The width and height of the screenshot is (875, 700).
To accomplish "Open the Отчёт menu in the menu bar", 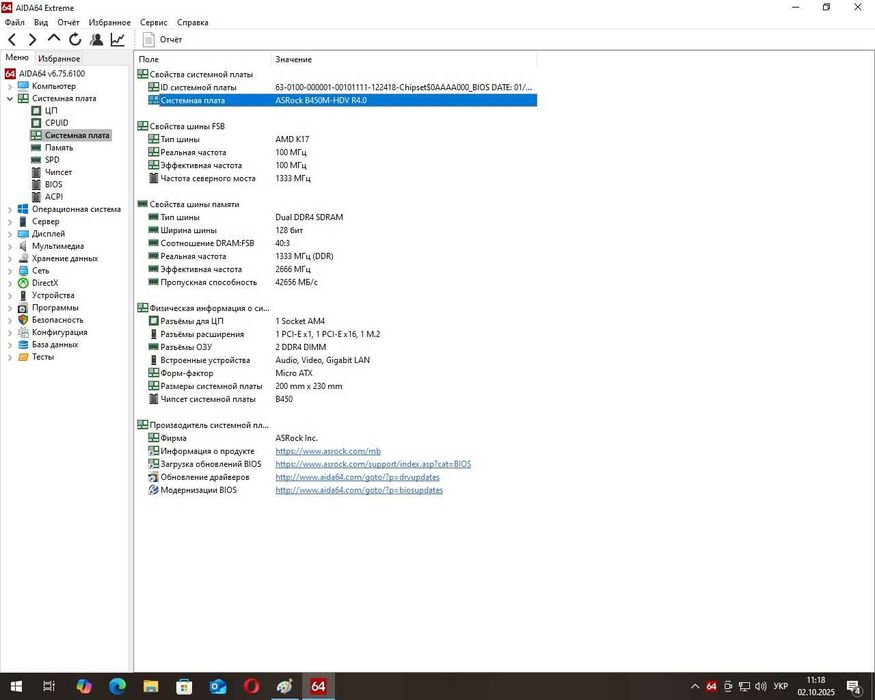I will (x=68, y=22).
